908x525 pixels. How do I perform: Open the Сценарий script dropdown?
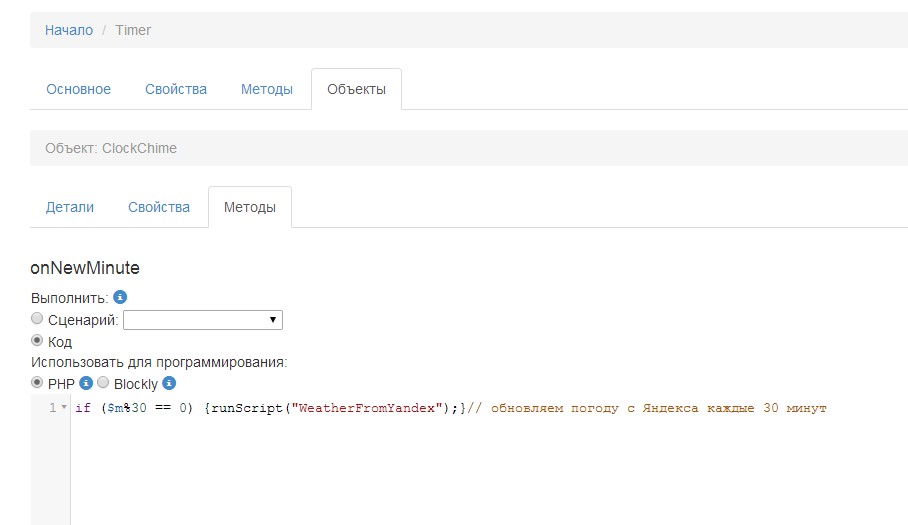(x=203, y=320)
